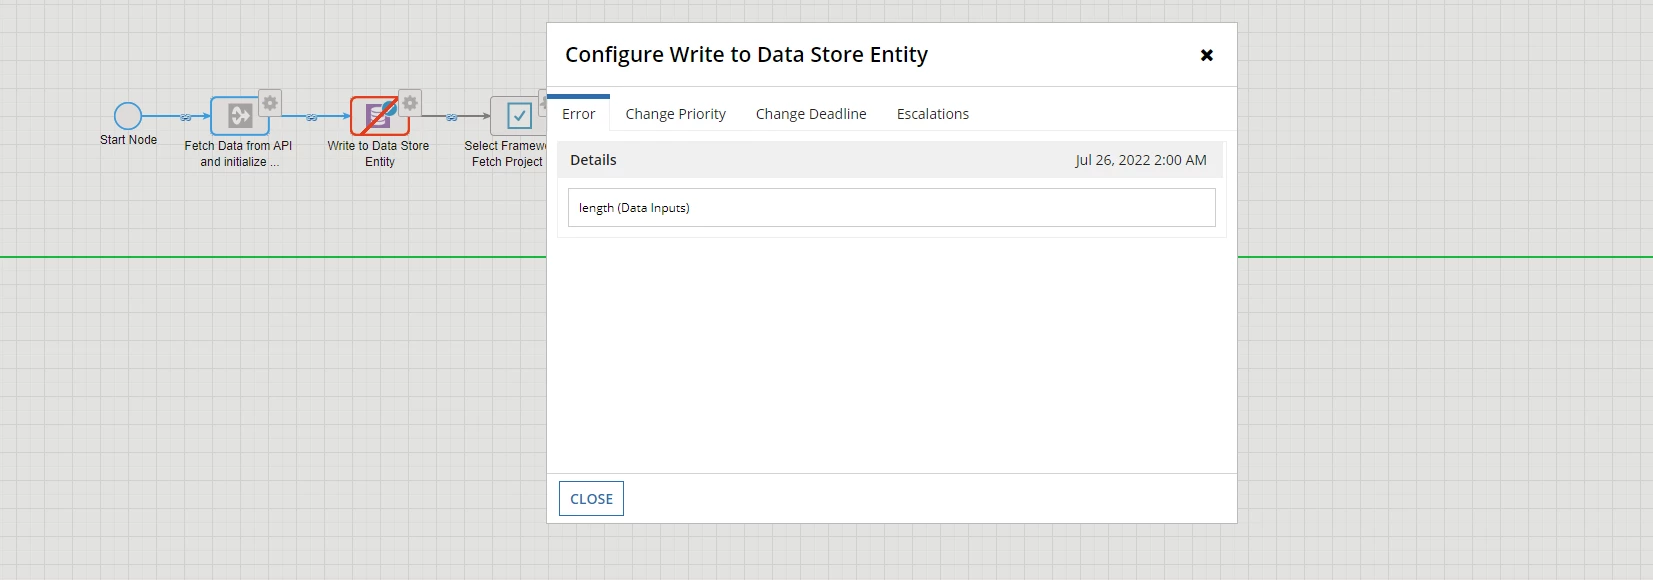Click the Start Node circle

(128, 116)
